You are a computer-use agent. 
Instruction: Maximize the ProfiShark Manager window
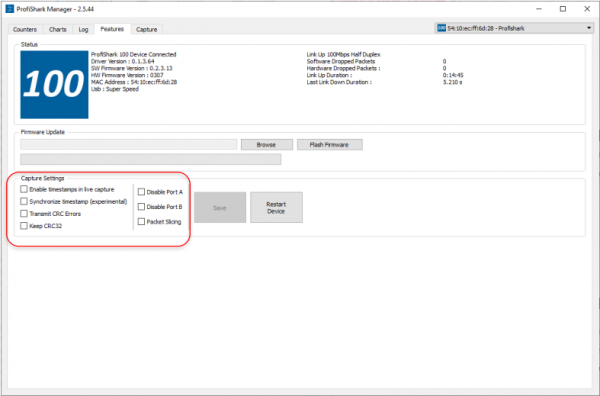pyautogui.click(x=563, y=9)
